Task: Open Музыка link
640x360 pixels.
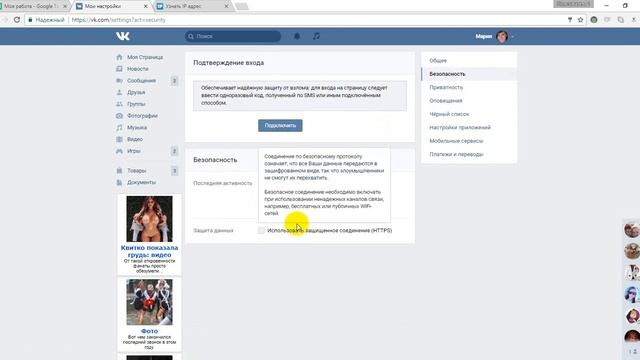Action: click(137, 128)
